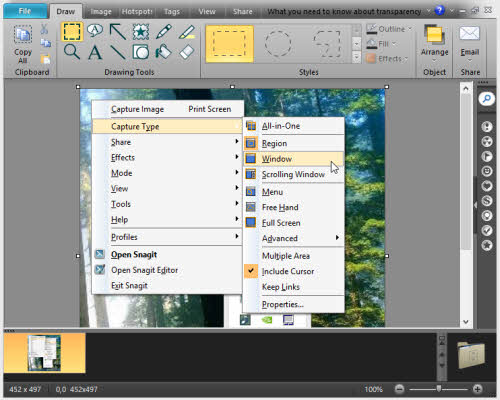Image resolution: width=500 pixels, height=400 pixels.
Task: Switch to the Share ribbon tab
Action: click(243, 12)
